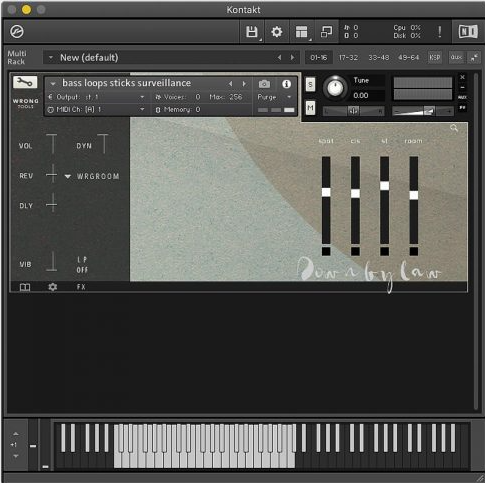
Task: Solo the instrument with S button
Action: coord(310,85)
